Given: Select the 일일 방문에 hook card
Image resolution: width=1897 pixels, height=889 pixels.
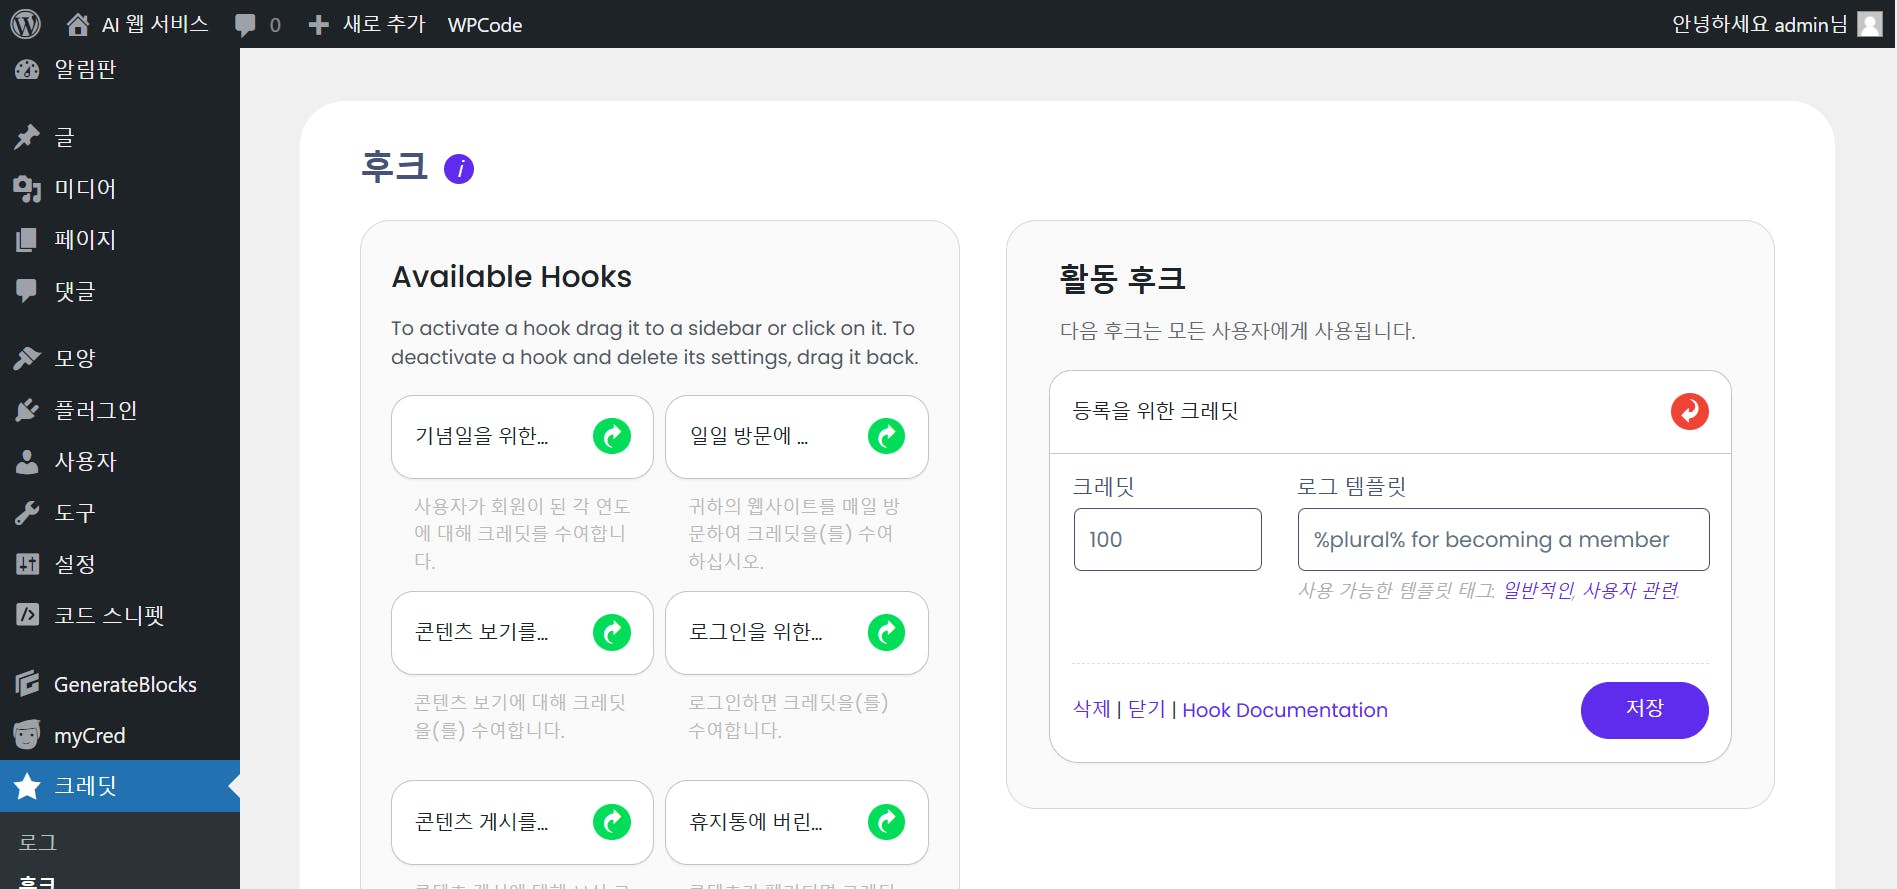Looking at the screenshot, I should click(797, 437).
